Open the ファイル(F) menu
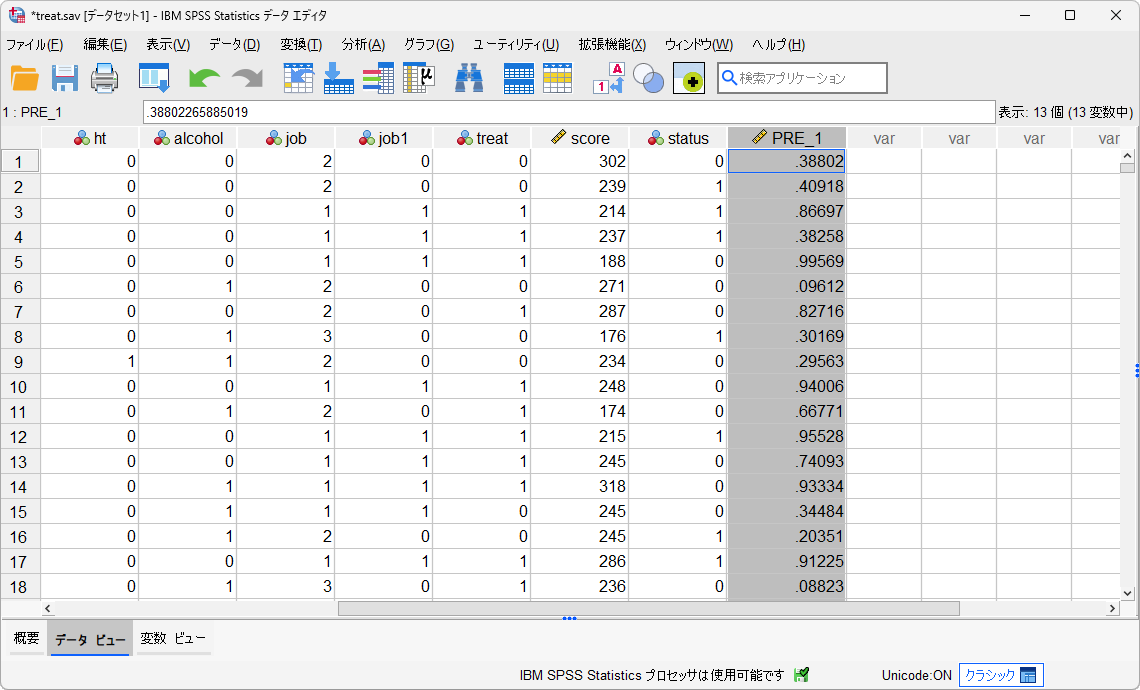Image resolution: width=1140 pixels, height=690 pixels. 34,45
